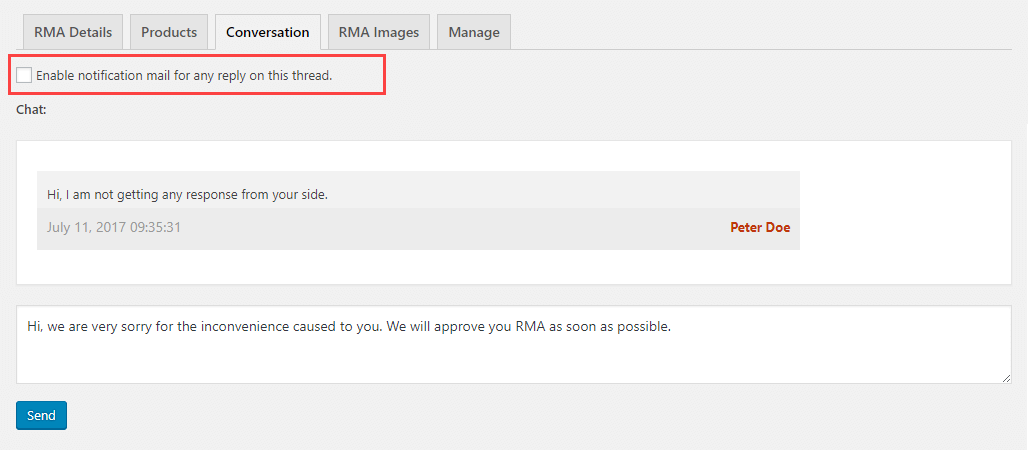This screenshot has width=1028, height=450.
Task: Open the Manage tab
Action: [x=474, y=32]
